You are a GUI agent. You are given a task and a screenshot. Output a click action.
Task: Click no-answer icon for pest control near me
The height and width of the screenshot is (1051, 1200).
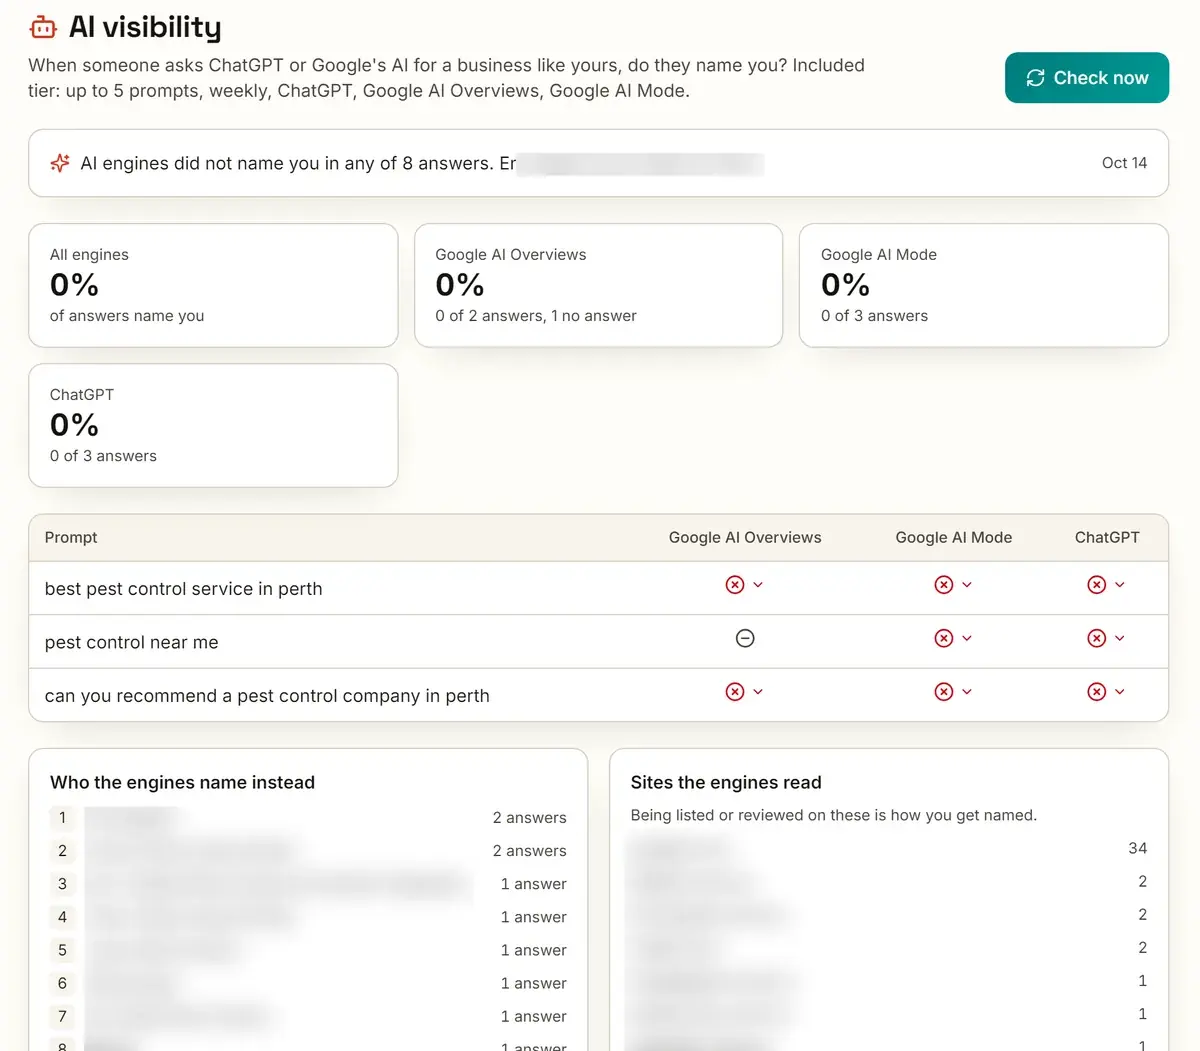(745, 638)
